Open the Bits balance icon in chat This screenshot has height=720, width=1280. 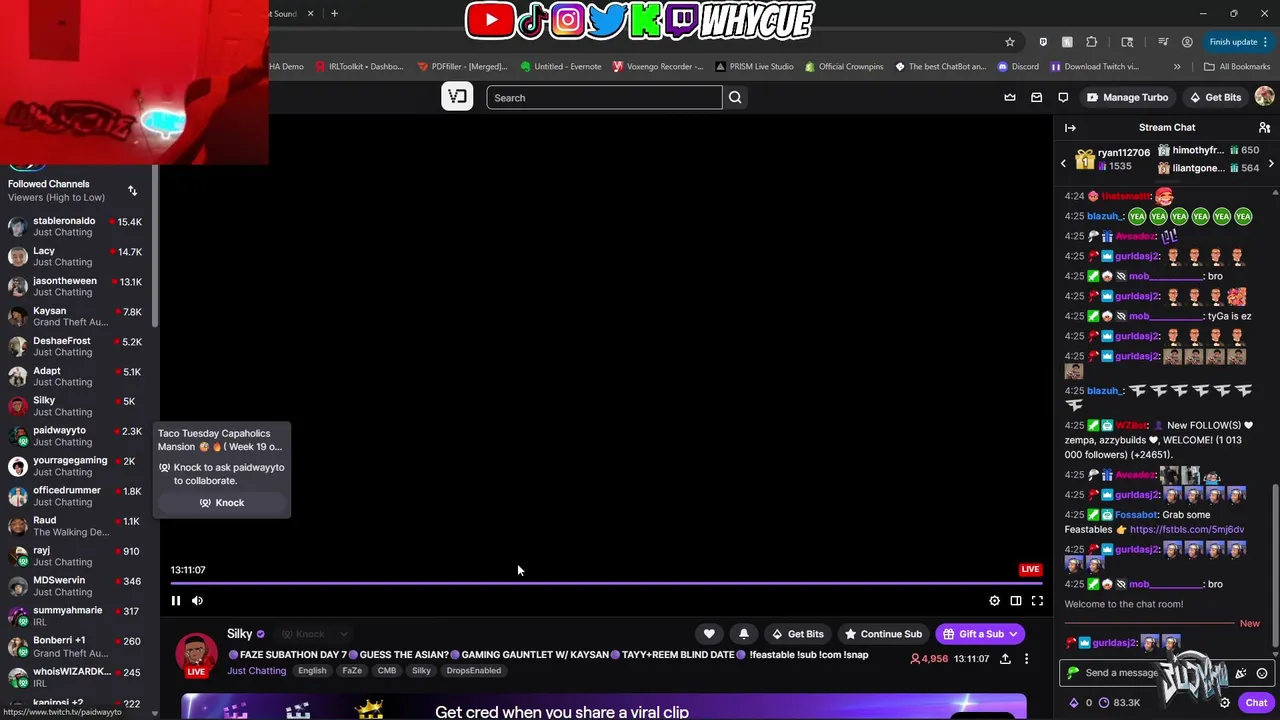[1074, 702]
